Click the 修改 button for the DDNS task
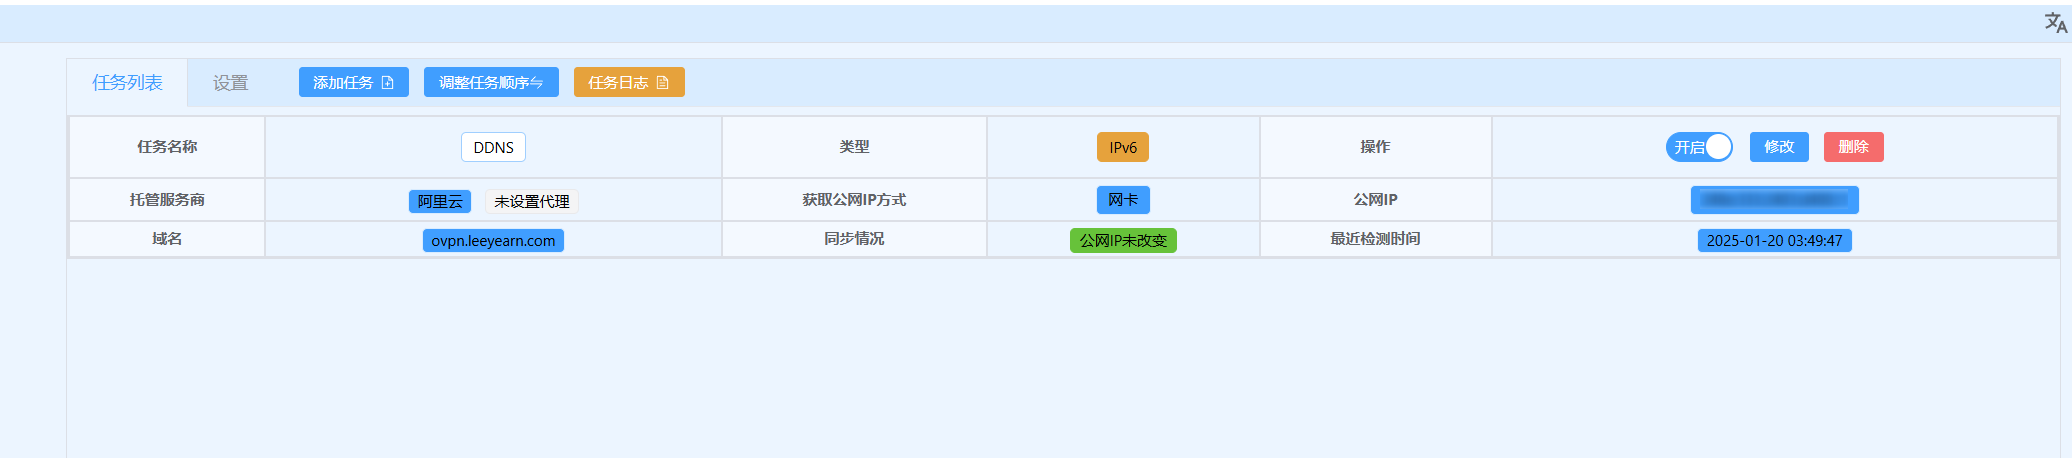Screen dimensions: 2072x458 (x=1778, y=147)
